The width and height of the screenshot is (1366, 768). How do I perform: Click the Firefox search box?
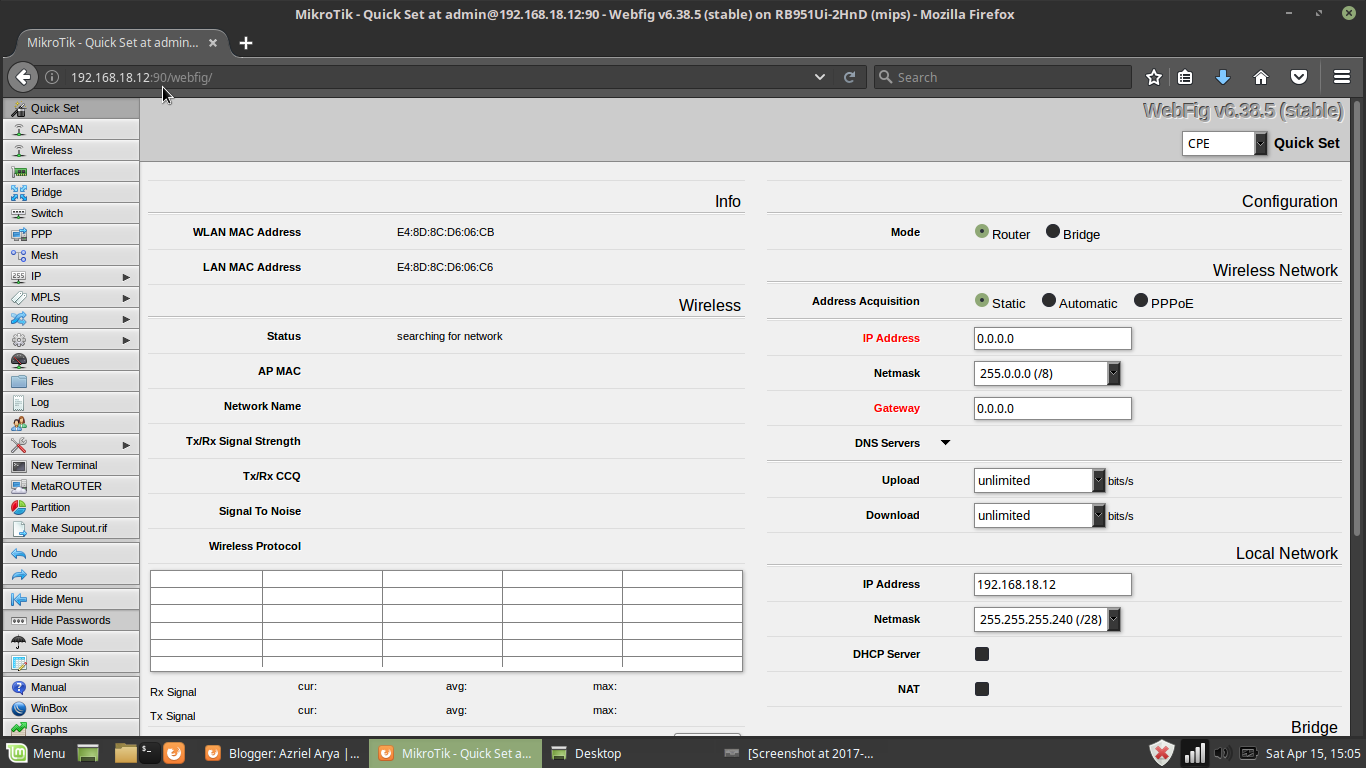[1003, 77]
